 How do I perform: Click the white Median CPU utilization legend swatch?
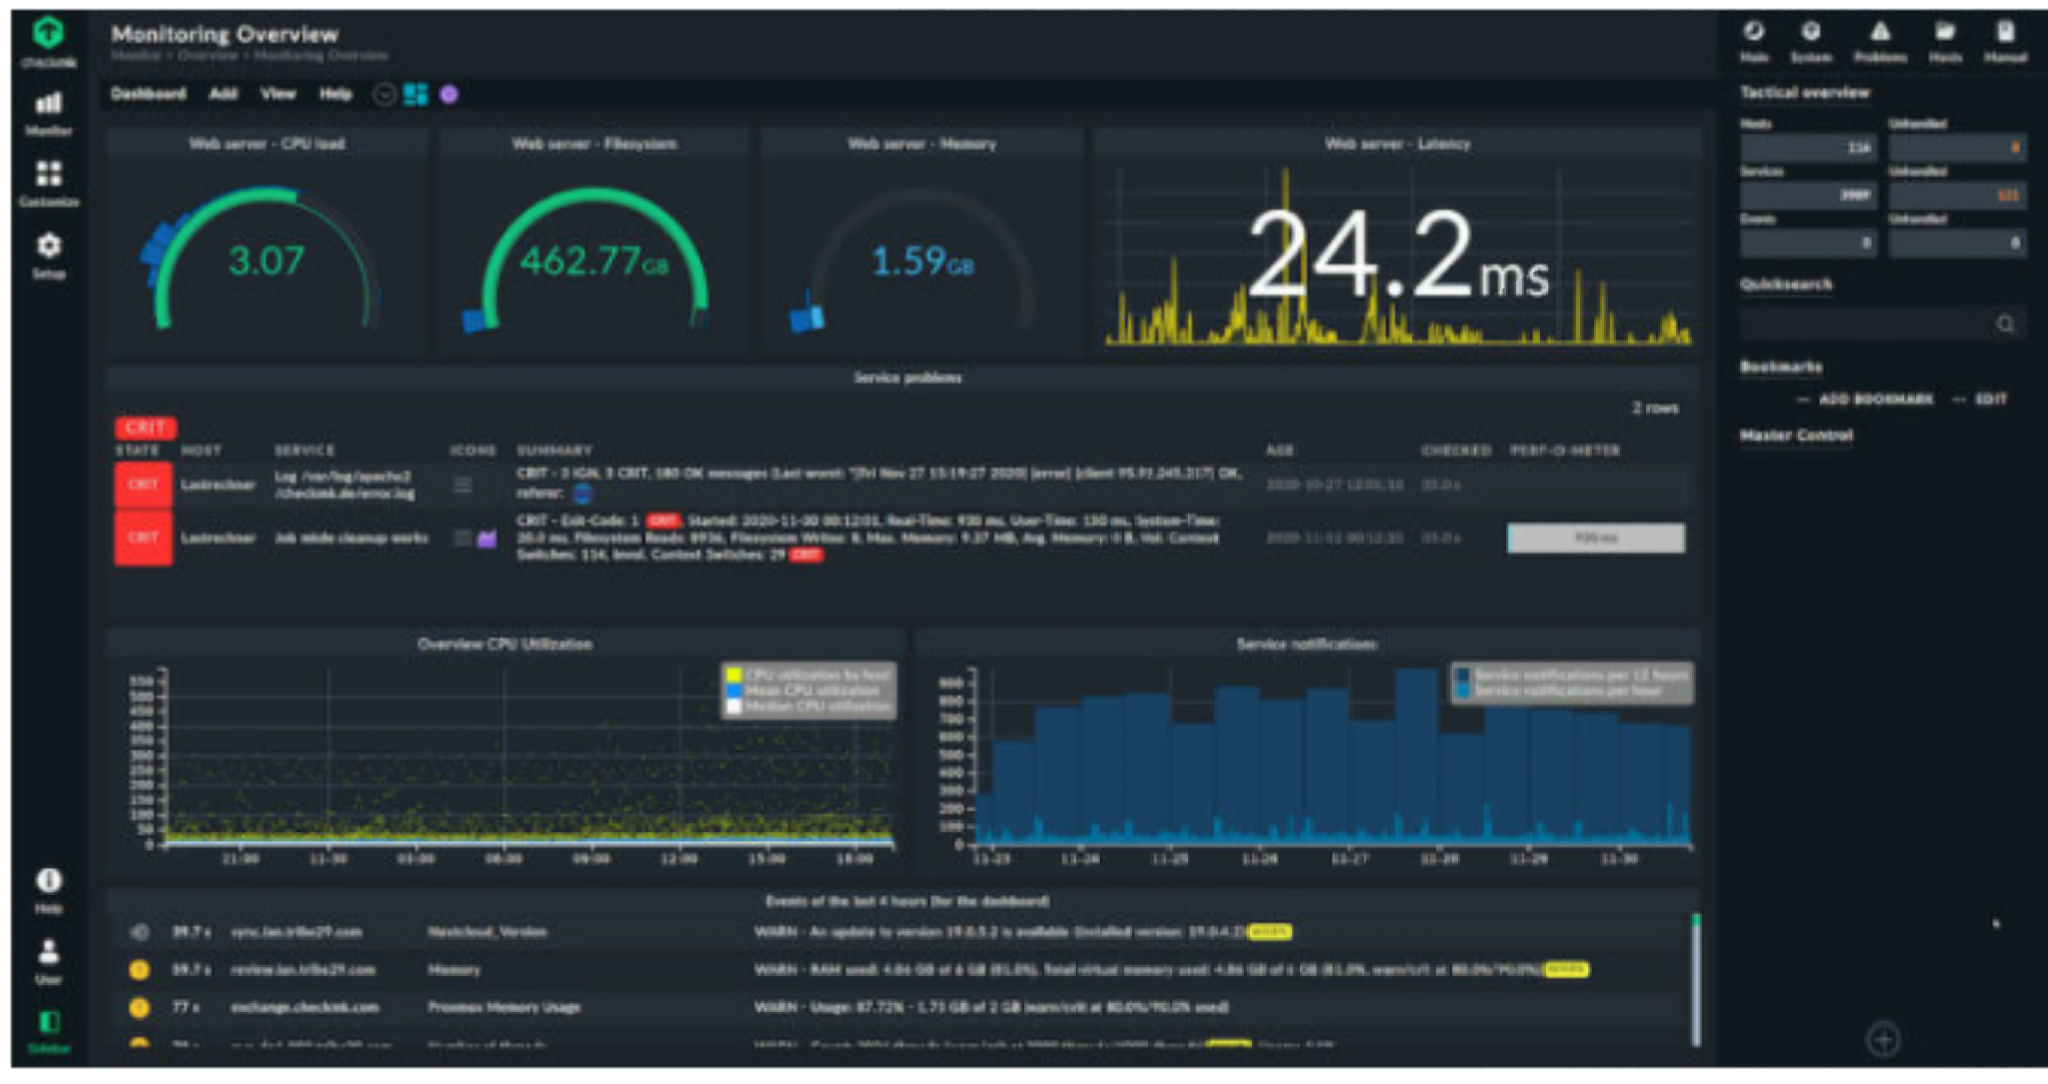[733, 707]
